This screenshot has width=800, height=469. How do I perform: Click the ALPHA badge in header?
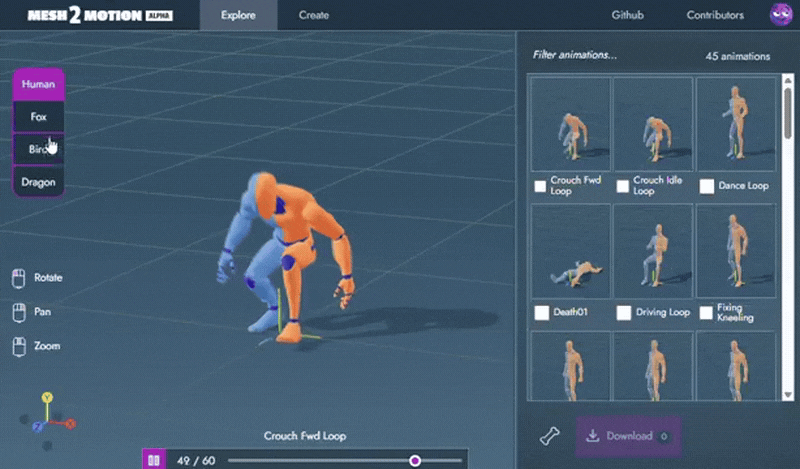pos(159,16)
